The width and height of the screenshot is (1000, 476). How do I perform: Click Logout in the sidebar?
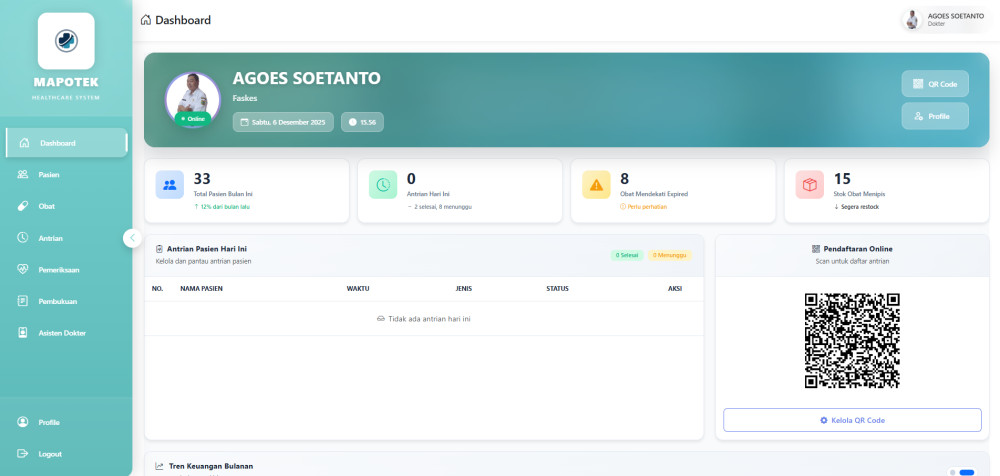[49, 454]
